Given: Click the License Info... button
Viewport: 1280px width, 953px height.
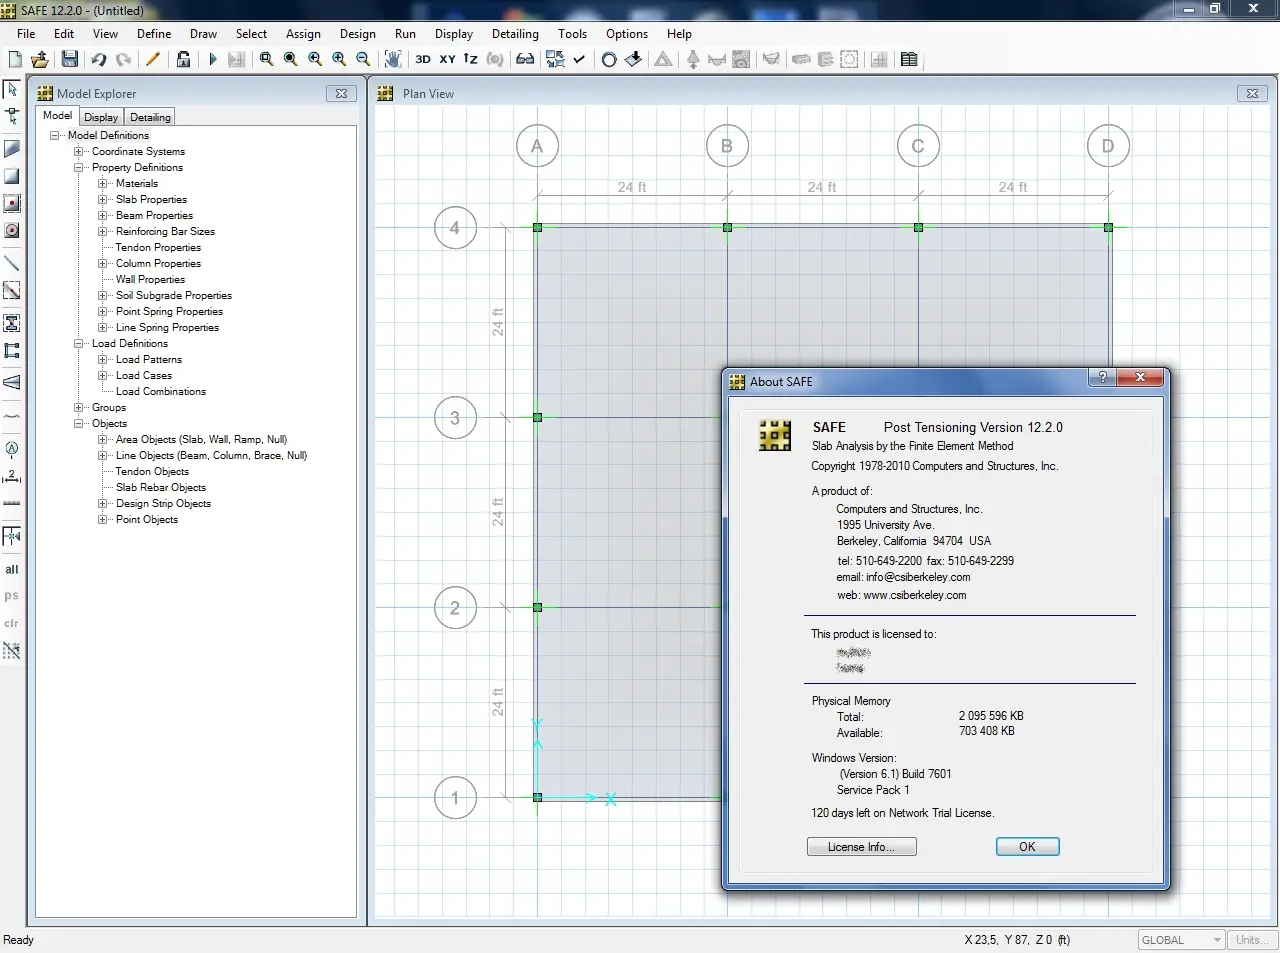Looking at the screenshot, I should click(861, 847).
